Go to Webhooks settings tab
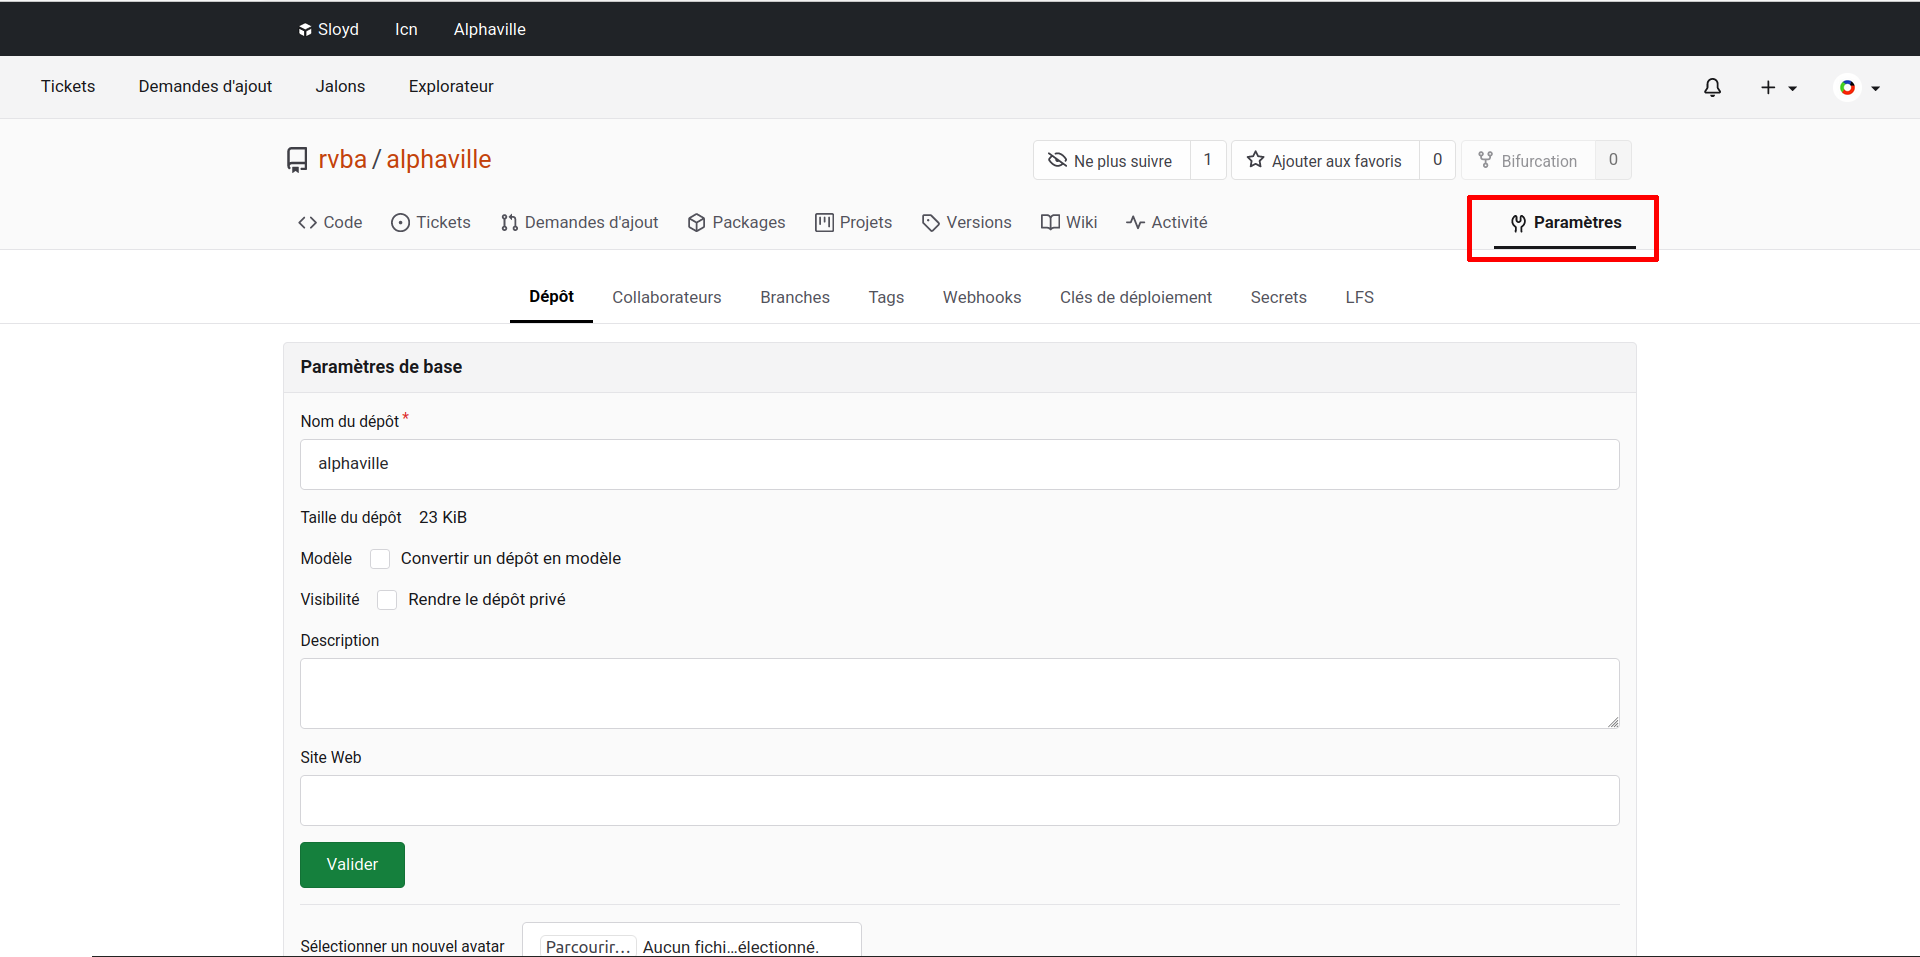The image size is (1920, 957). (x=981, y=297)
